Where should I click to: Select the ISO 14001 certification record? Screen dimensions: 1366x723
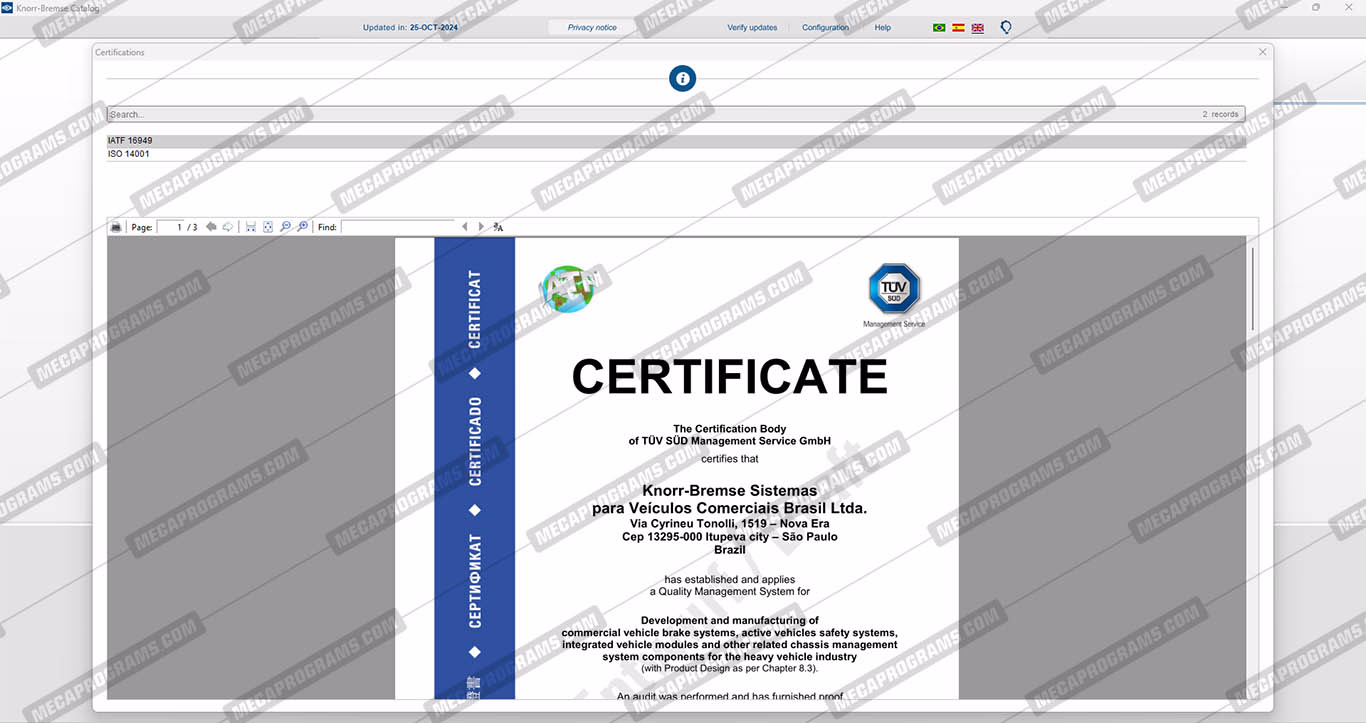(129, 154)
